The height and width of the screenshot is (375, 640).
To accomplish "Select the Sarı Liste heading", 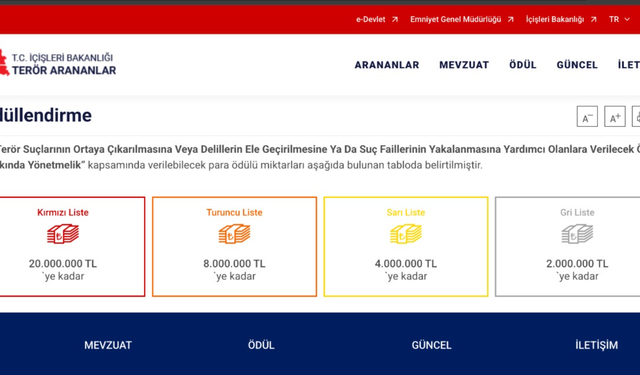I will 406,212.
